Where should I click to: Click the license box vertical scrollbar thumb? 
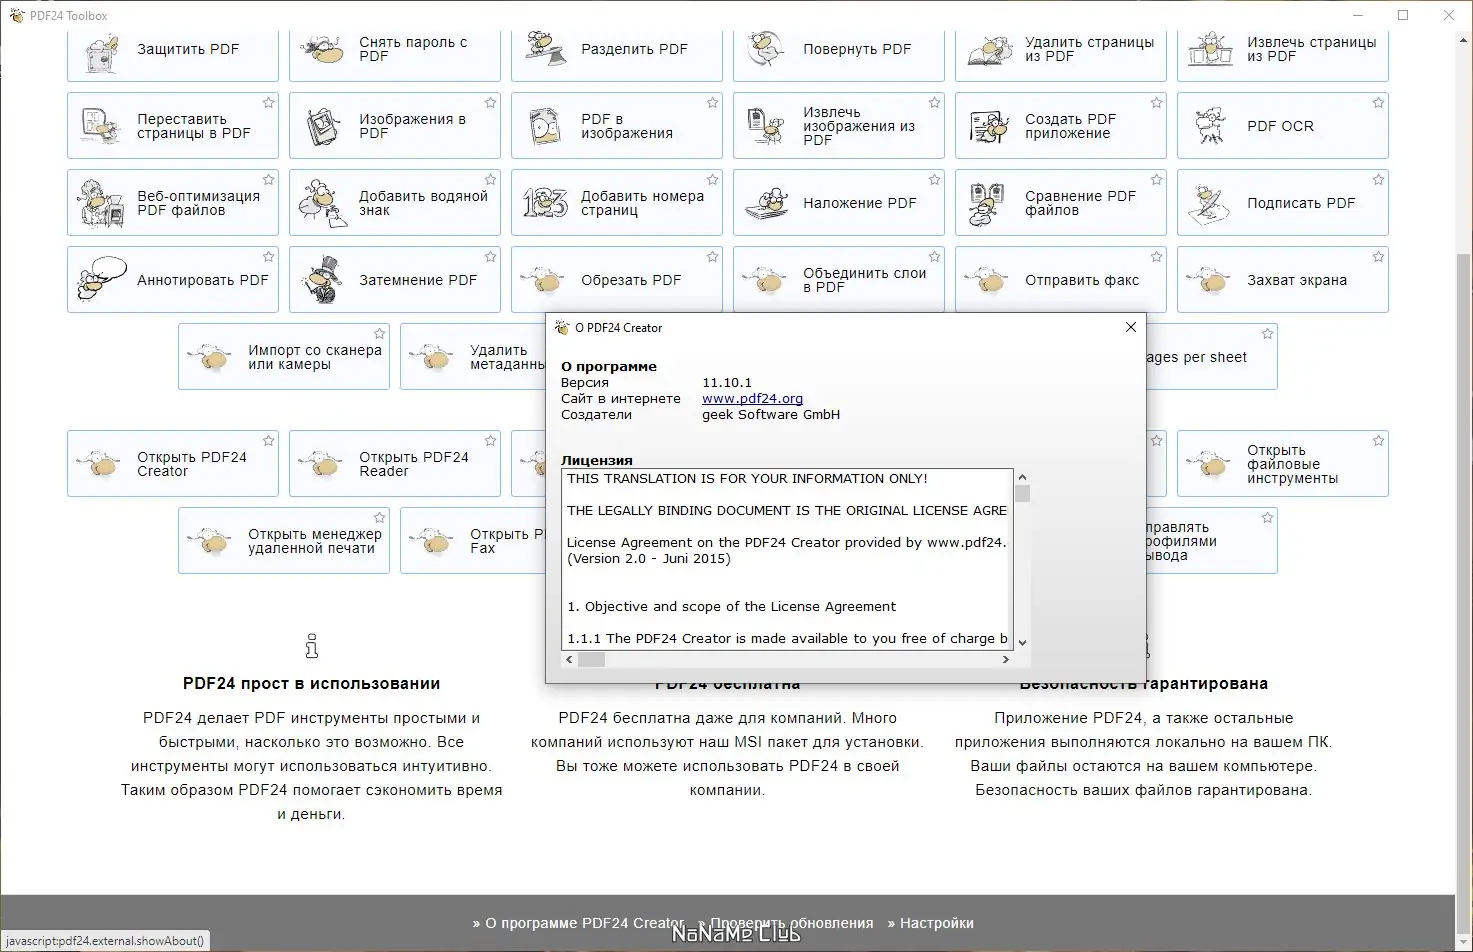[1022, 493]
